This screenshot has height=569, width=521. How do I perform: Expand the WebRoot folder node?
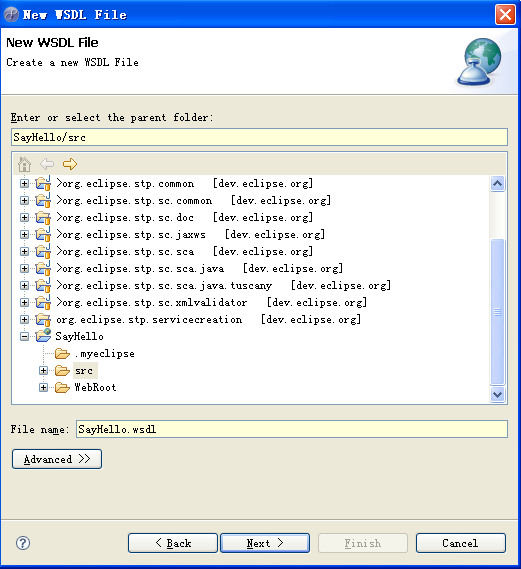[43, 388]
